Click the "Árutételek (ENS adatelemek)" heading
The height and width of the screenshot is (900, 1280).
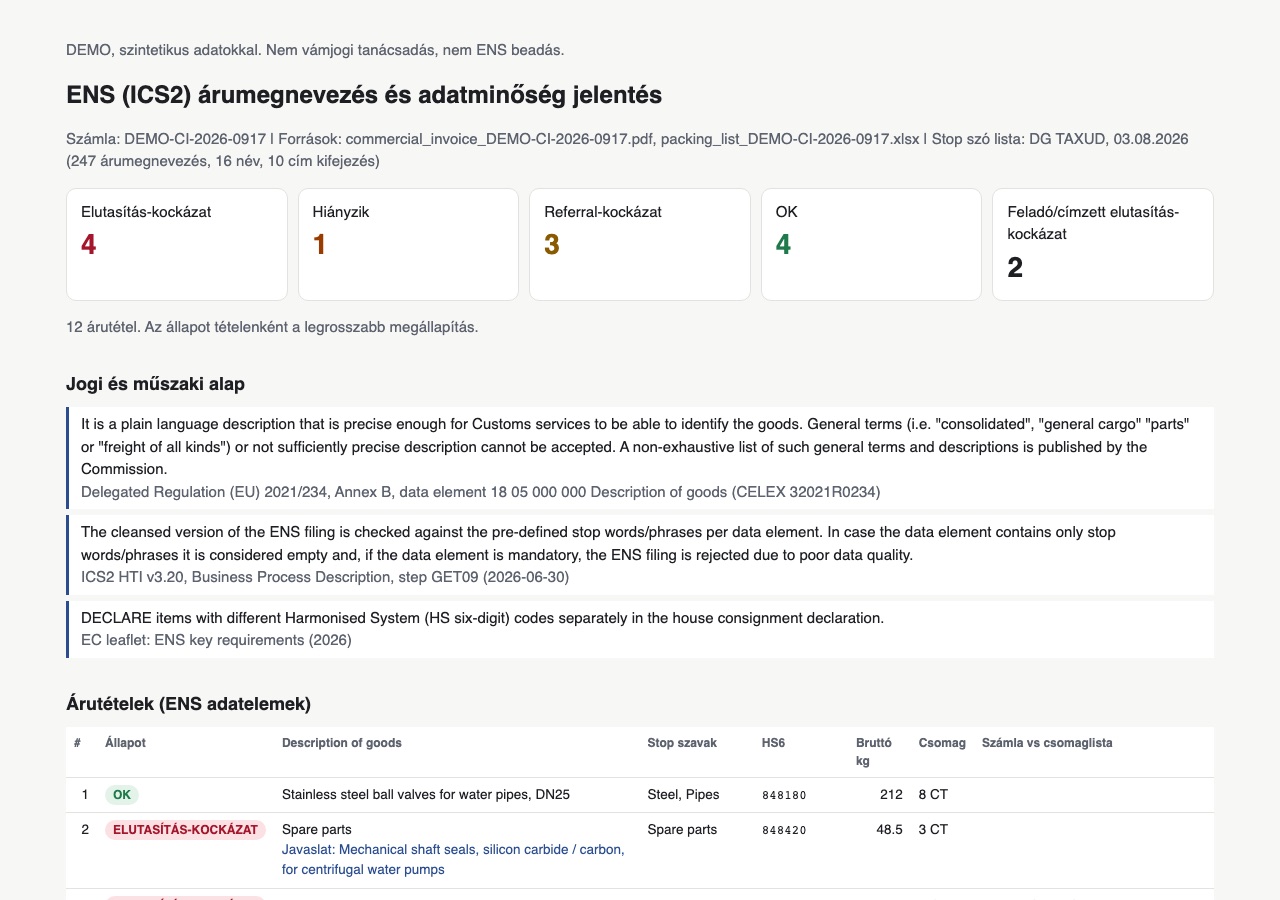[x=188, y=704]
